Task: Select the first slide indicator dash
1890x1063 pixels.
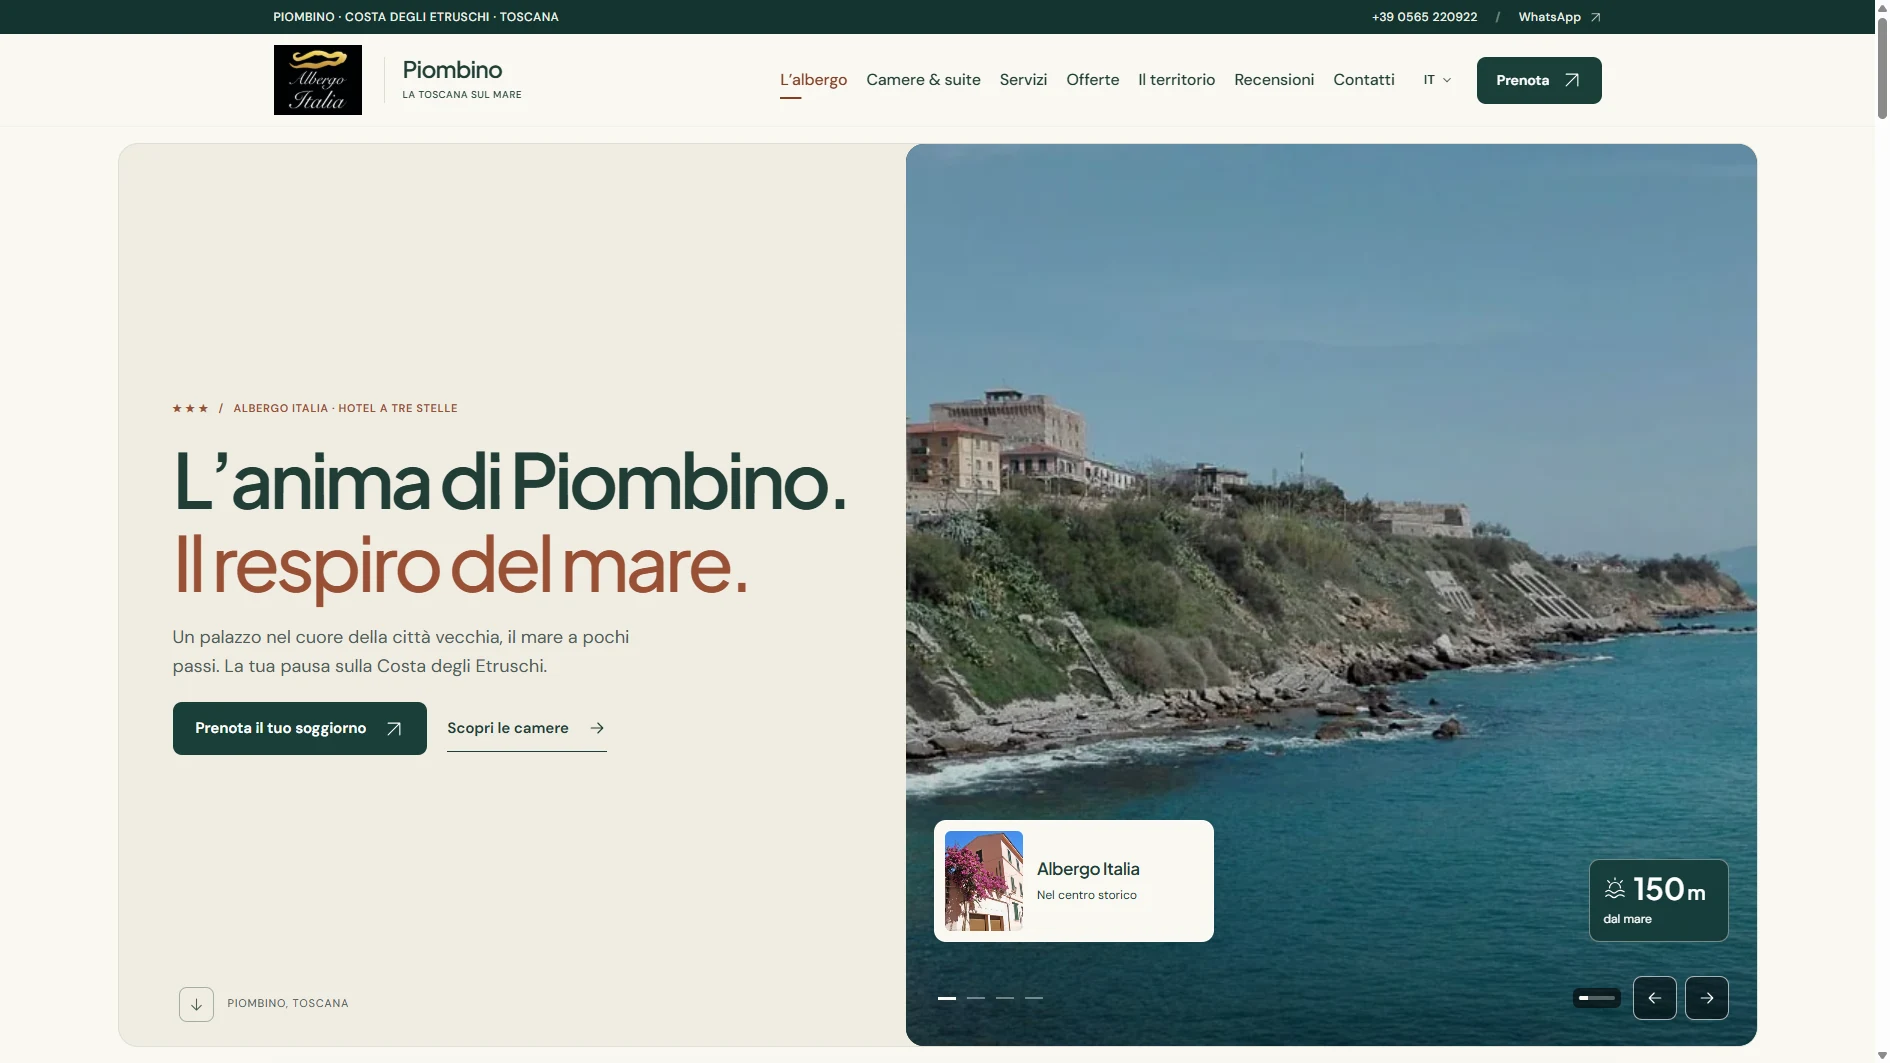Action: (x=946, y=998)
